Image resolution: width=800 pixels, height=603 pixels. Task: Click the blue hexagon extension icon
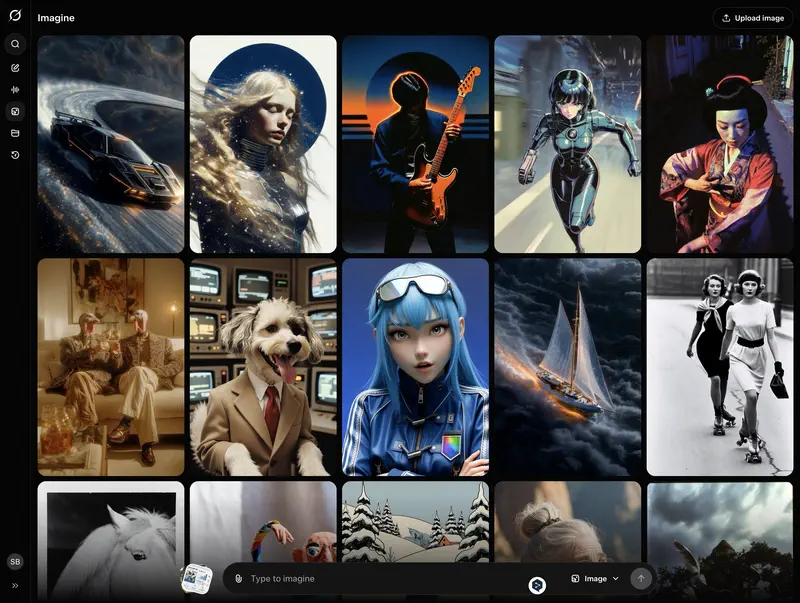tap(536, 584)
